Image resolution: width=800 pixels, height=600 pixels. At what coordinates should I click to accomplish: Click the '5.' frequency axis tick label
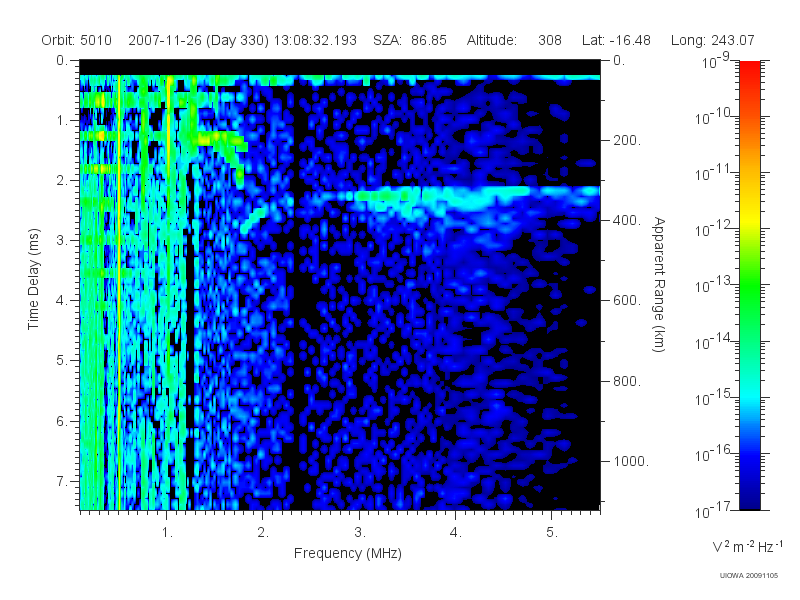552,533
